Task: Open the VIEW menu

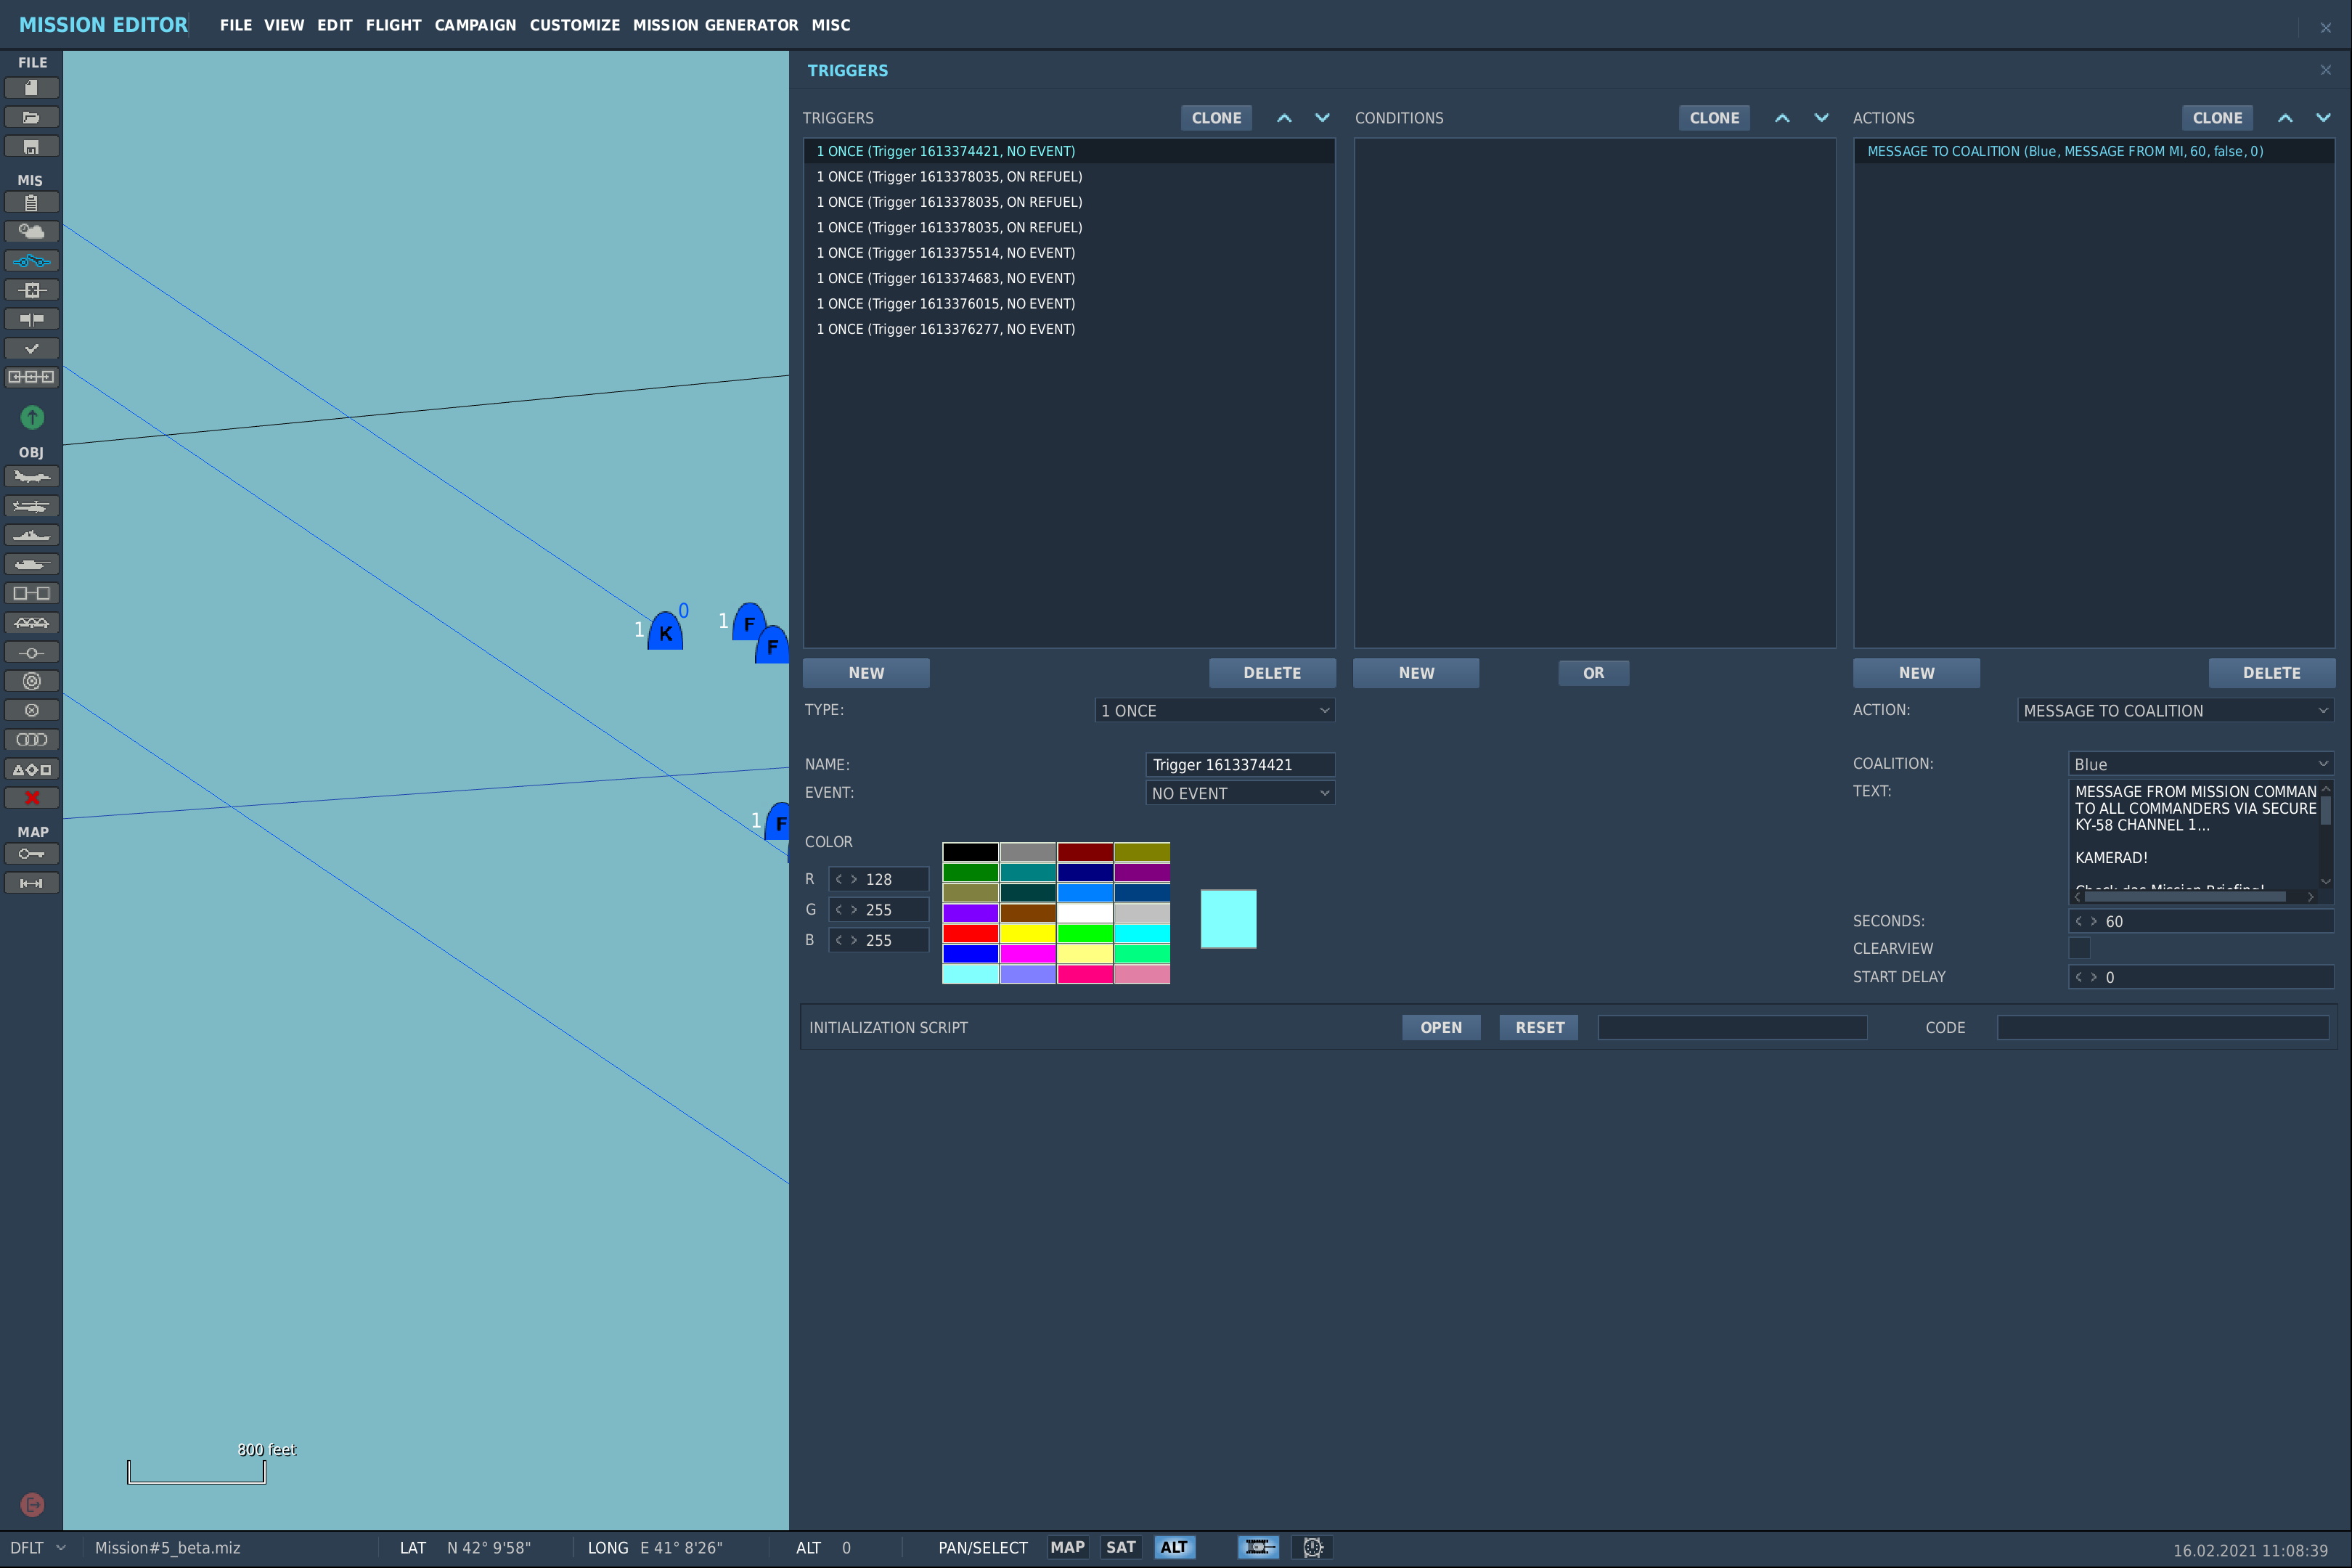Action: [x=284, y=25]
